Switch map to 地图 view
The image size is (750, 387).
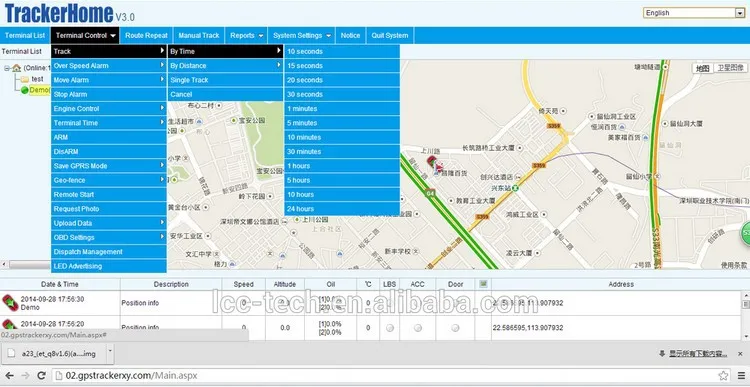coord(702,68)
